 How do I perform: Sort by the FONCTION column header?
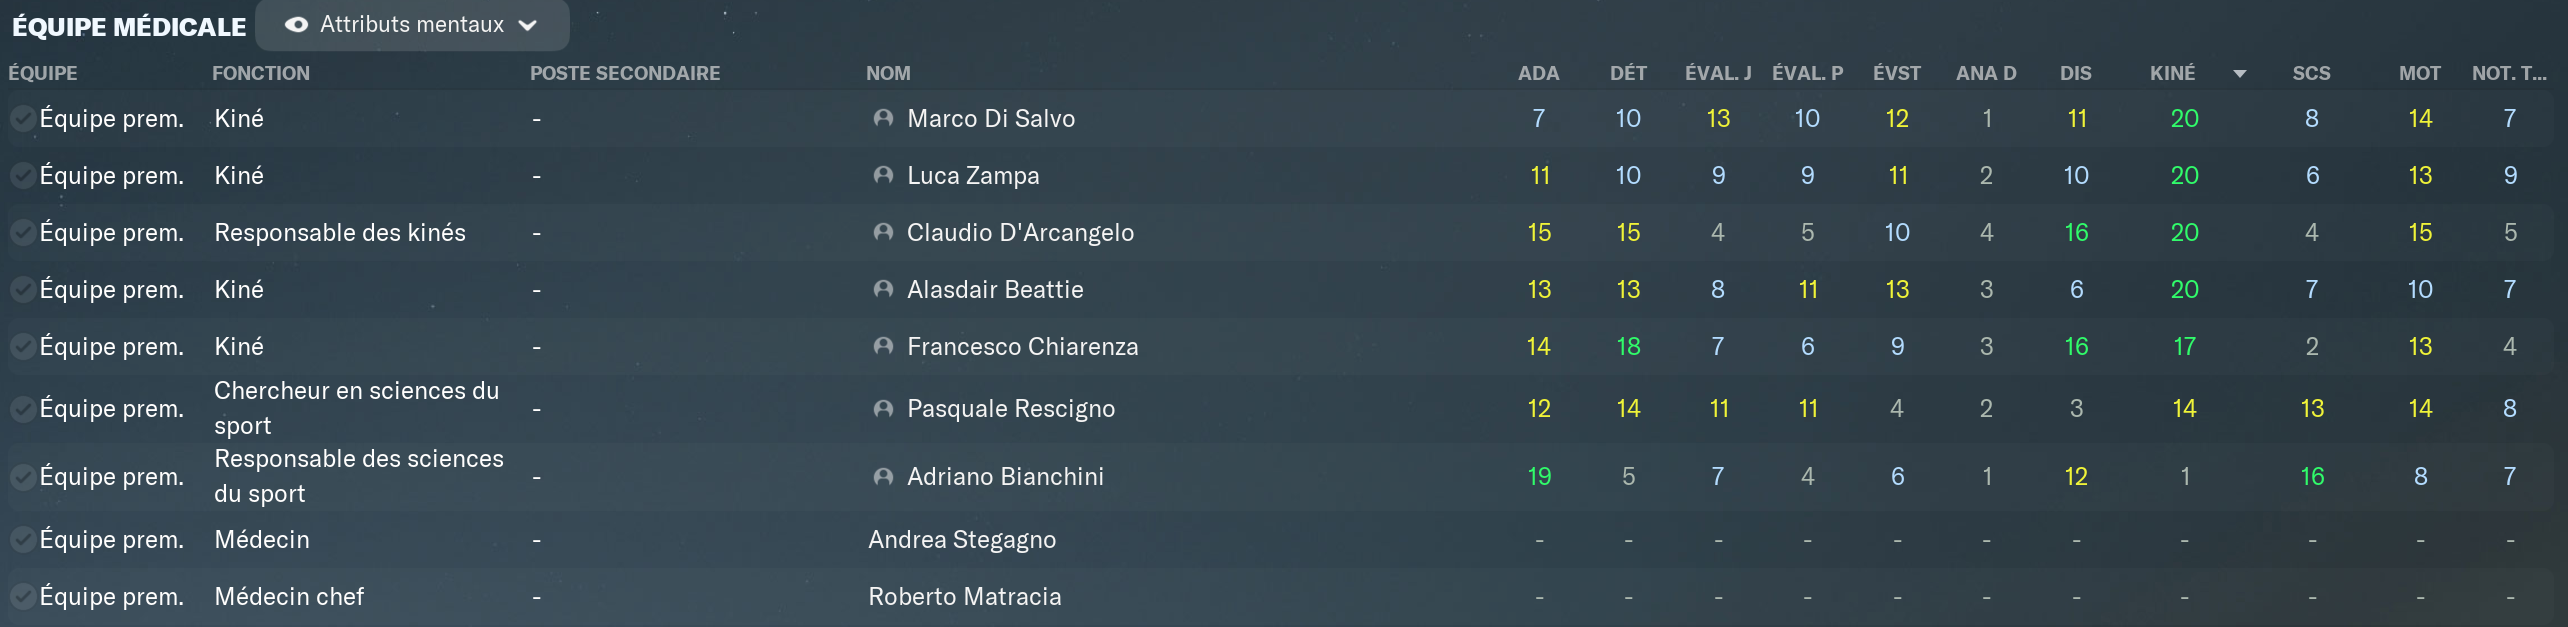[261, 73]
